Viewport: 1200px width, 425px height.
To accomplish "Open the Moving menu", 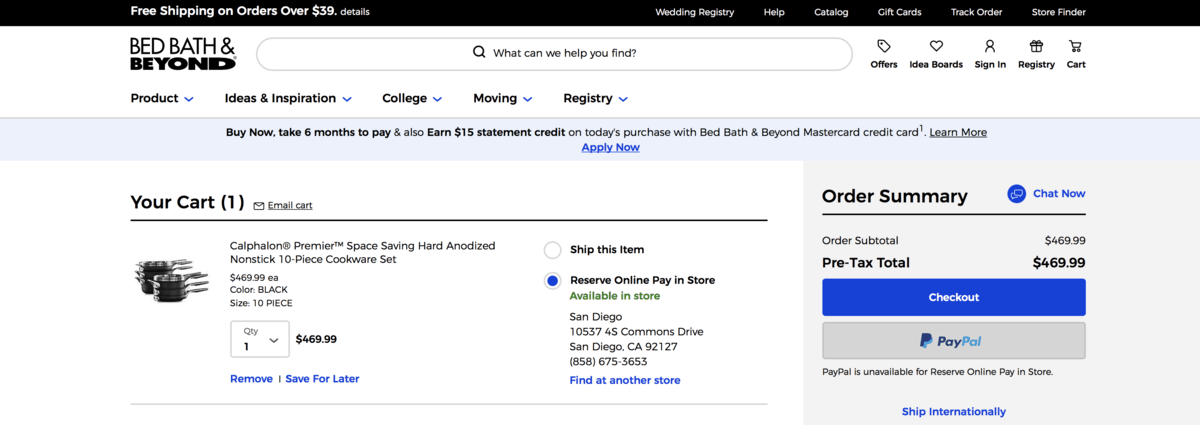I will coord(503,98).
